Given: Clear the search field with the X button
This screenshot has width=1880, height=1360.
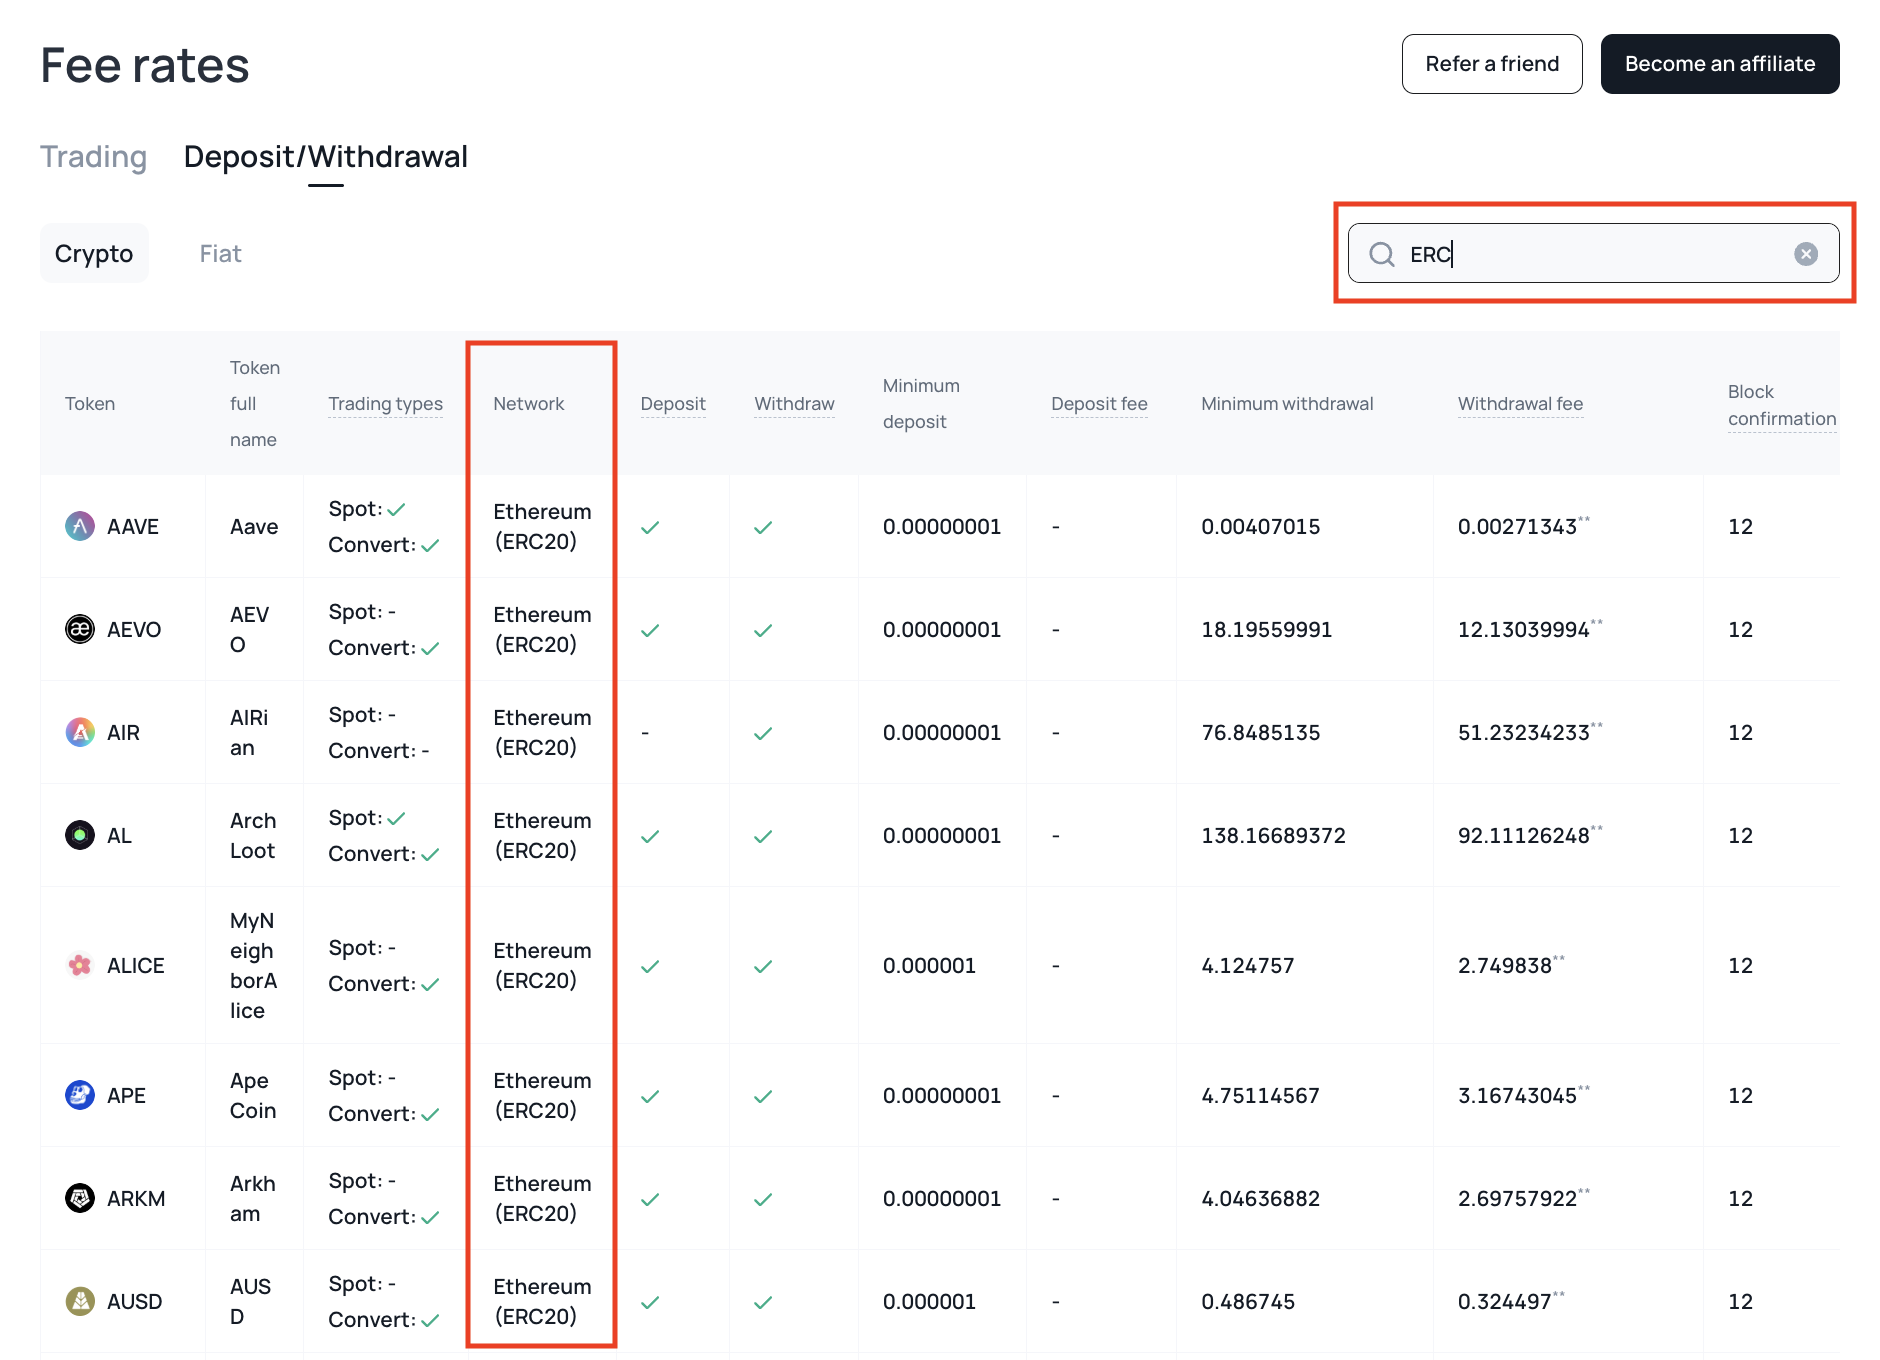Looking at the screenshot, I should point(1805,254).
